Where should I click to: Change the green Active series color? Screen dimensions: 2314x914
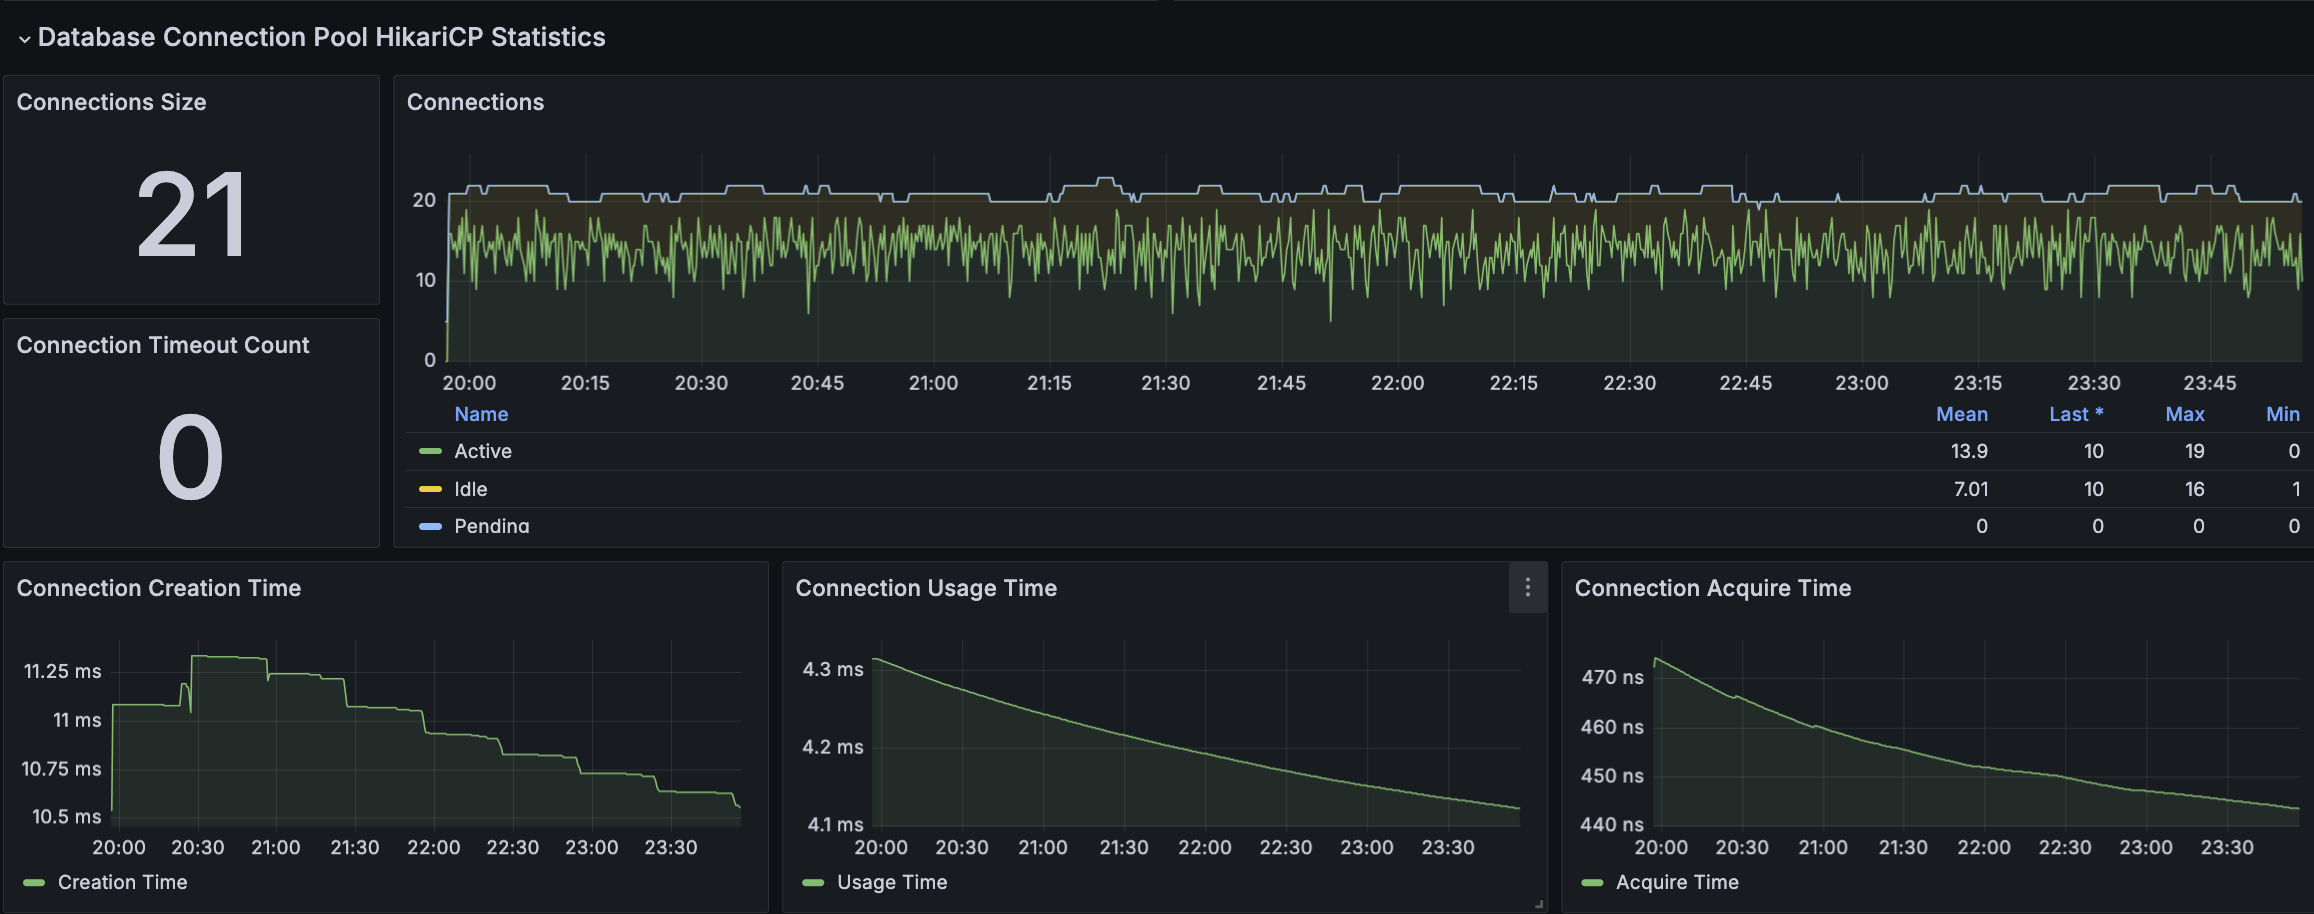(430, 451)
